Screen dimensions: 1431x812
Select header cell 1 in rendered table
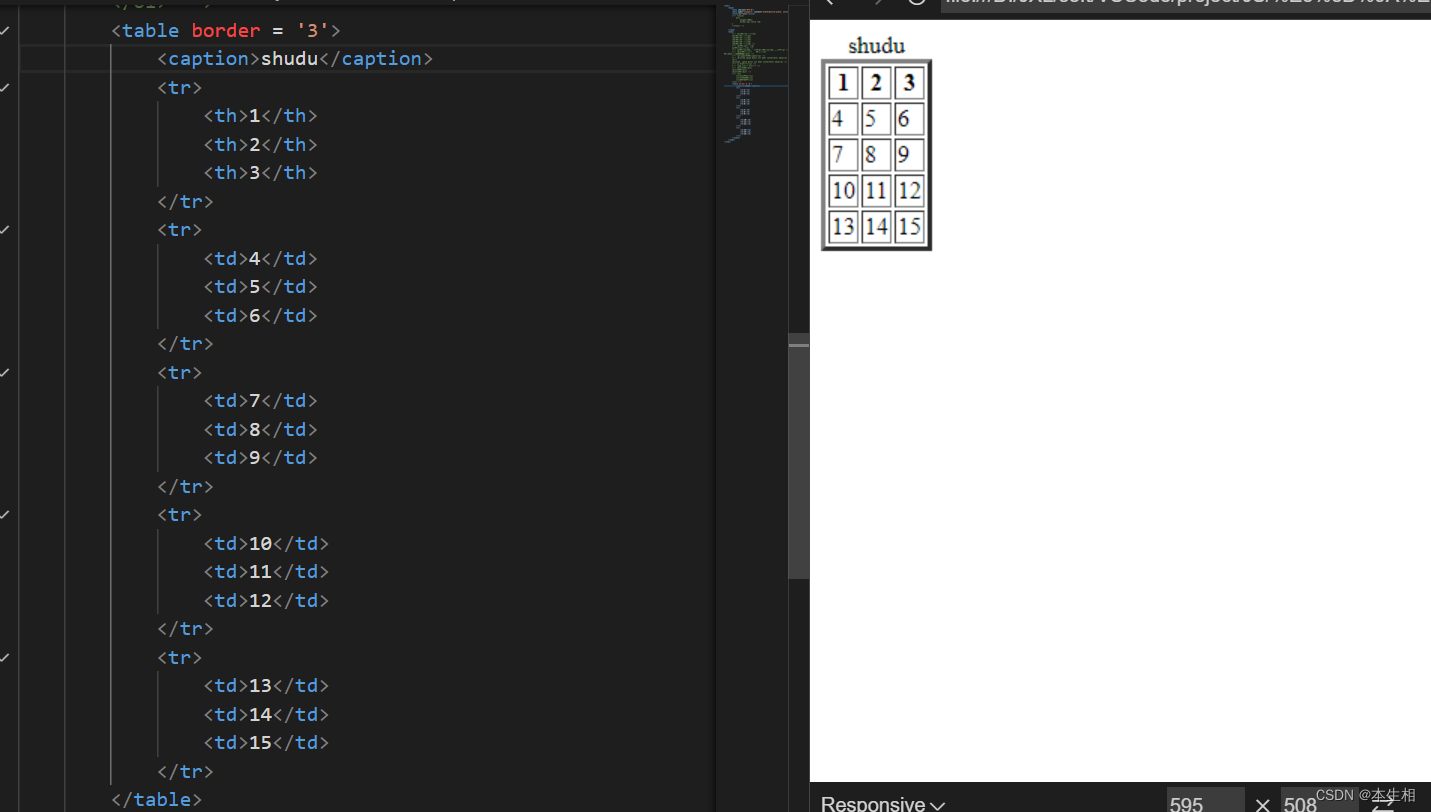point(843,83)
